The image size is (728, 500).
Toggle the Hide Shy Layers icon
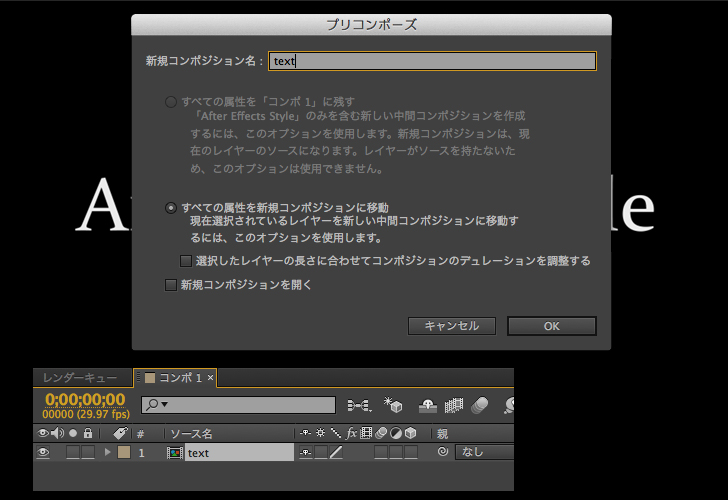(427, 405)
